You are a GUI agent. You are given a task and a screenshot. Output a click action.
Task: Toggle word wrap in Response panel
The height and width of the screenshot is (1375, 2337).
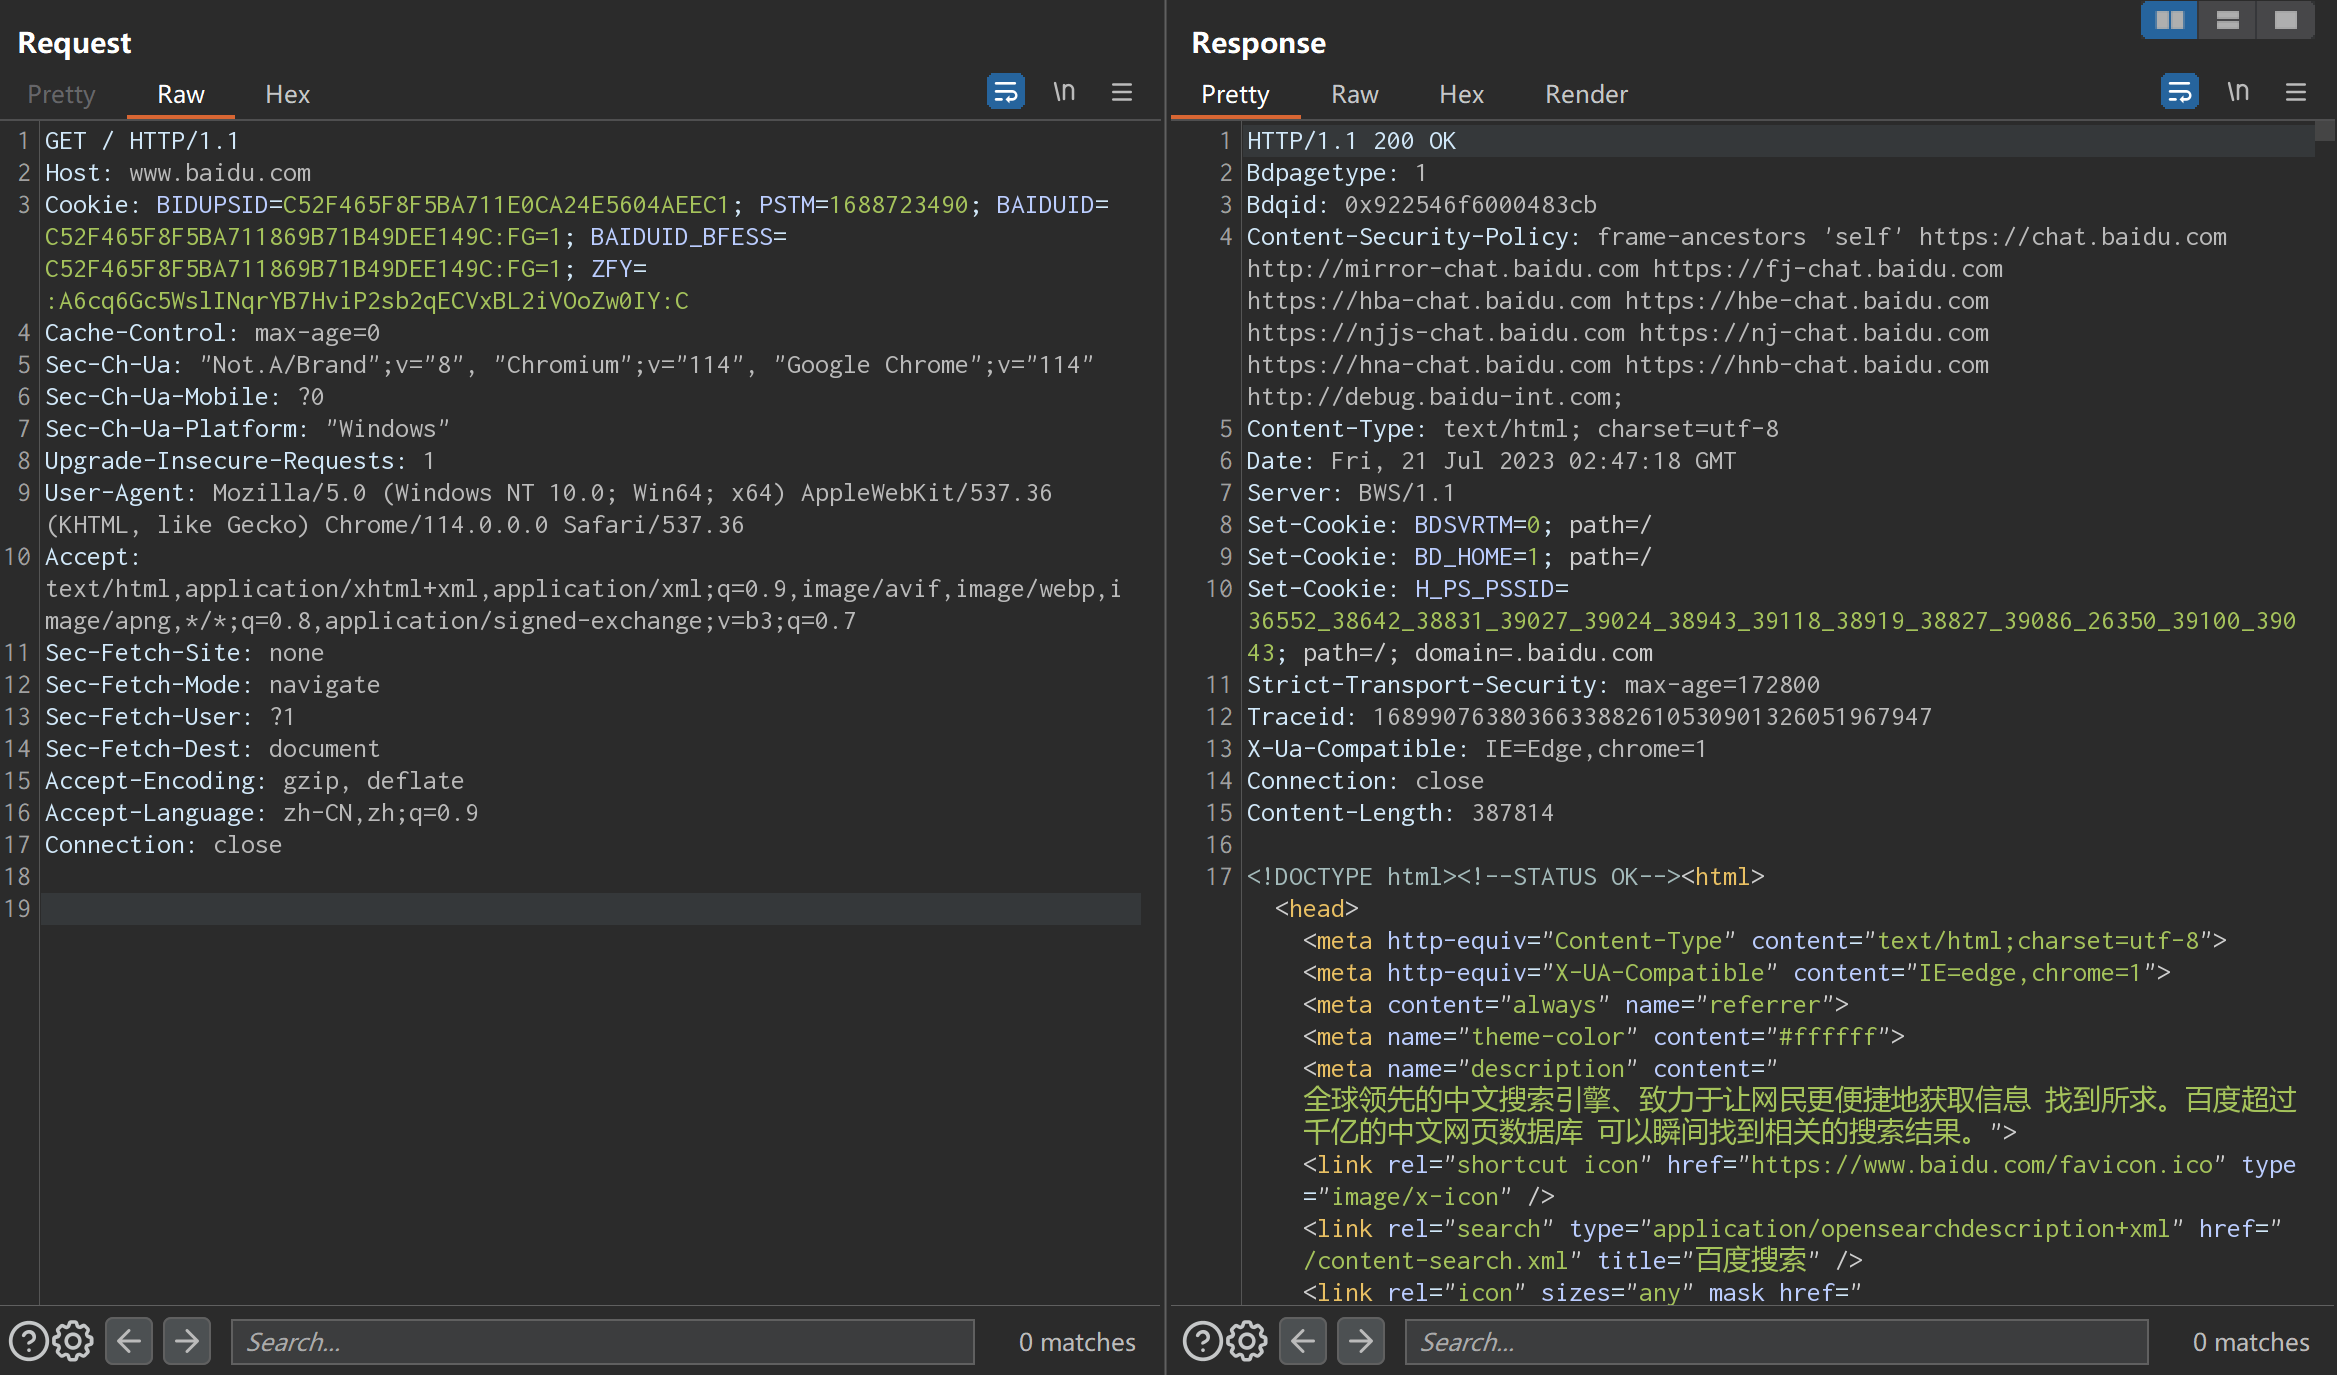[x=2179, y=92]
